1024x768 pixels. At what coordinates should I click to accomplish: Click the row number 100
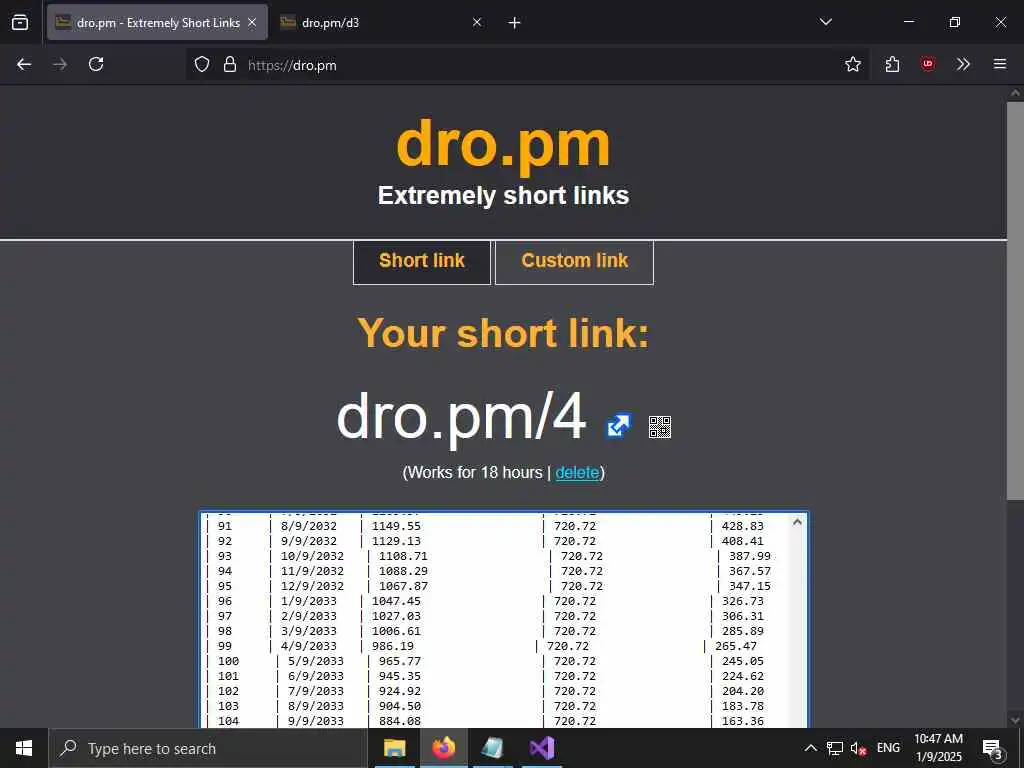click(x=229, y=662)
